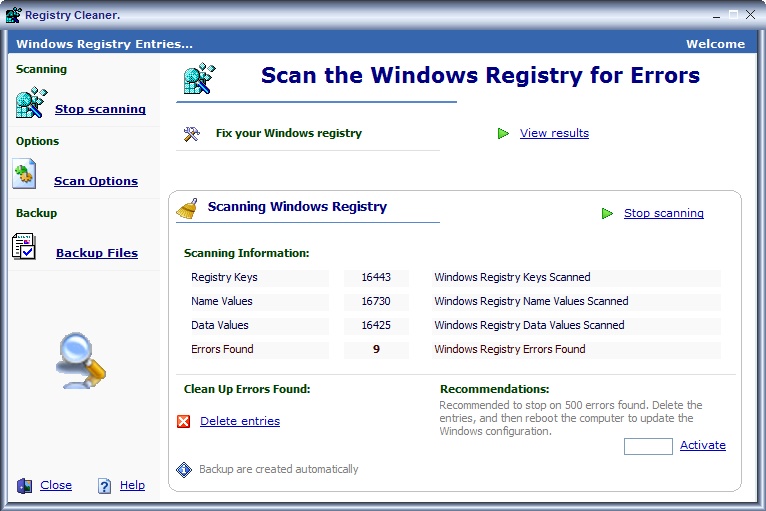The image size is (766, 511).
Task: Click the Scan Options document icon
Action: (x=24, y=173)
